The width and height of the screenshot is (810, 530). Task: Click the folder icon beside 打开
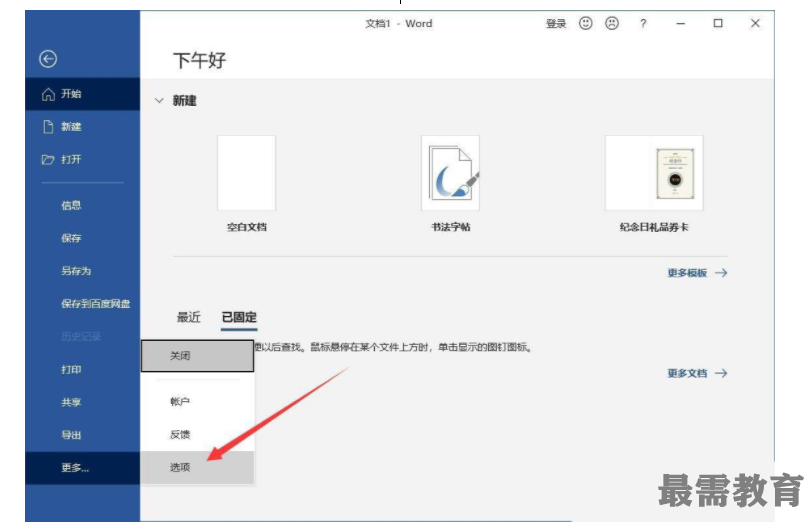48,160
